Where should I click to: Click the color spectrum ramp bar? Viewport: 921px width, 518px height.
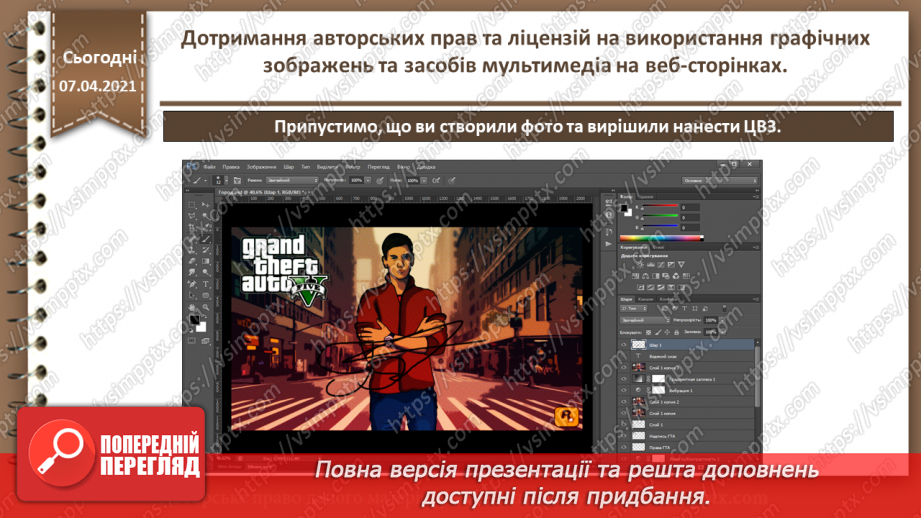[x=661, y=238]
